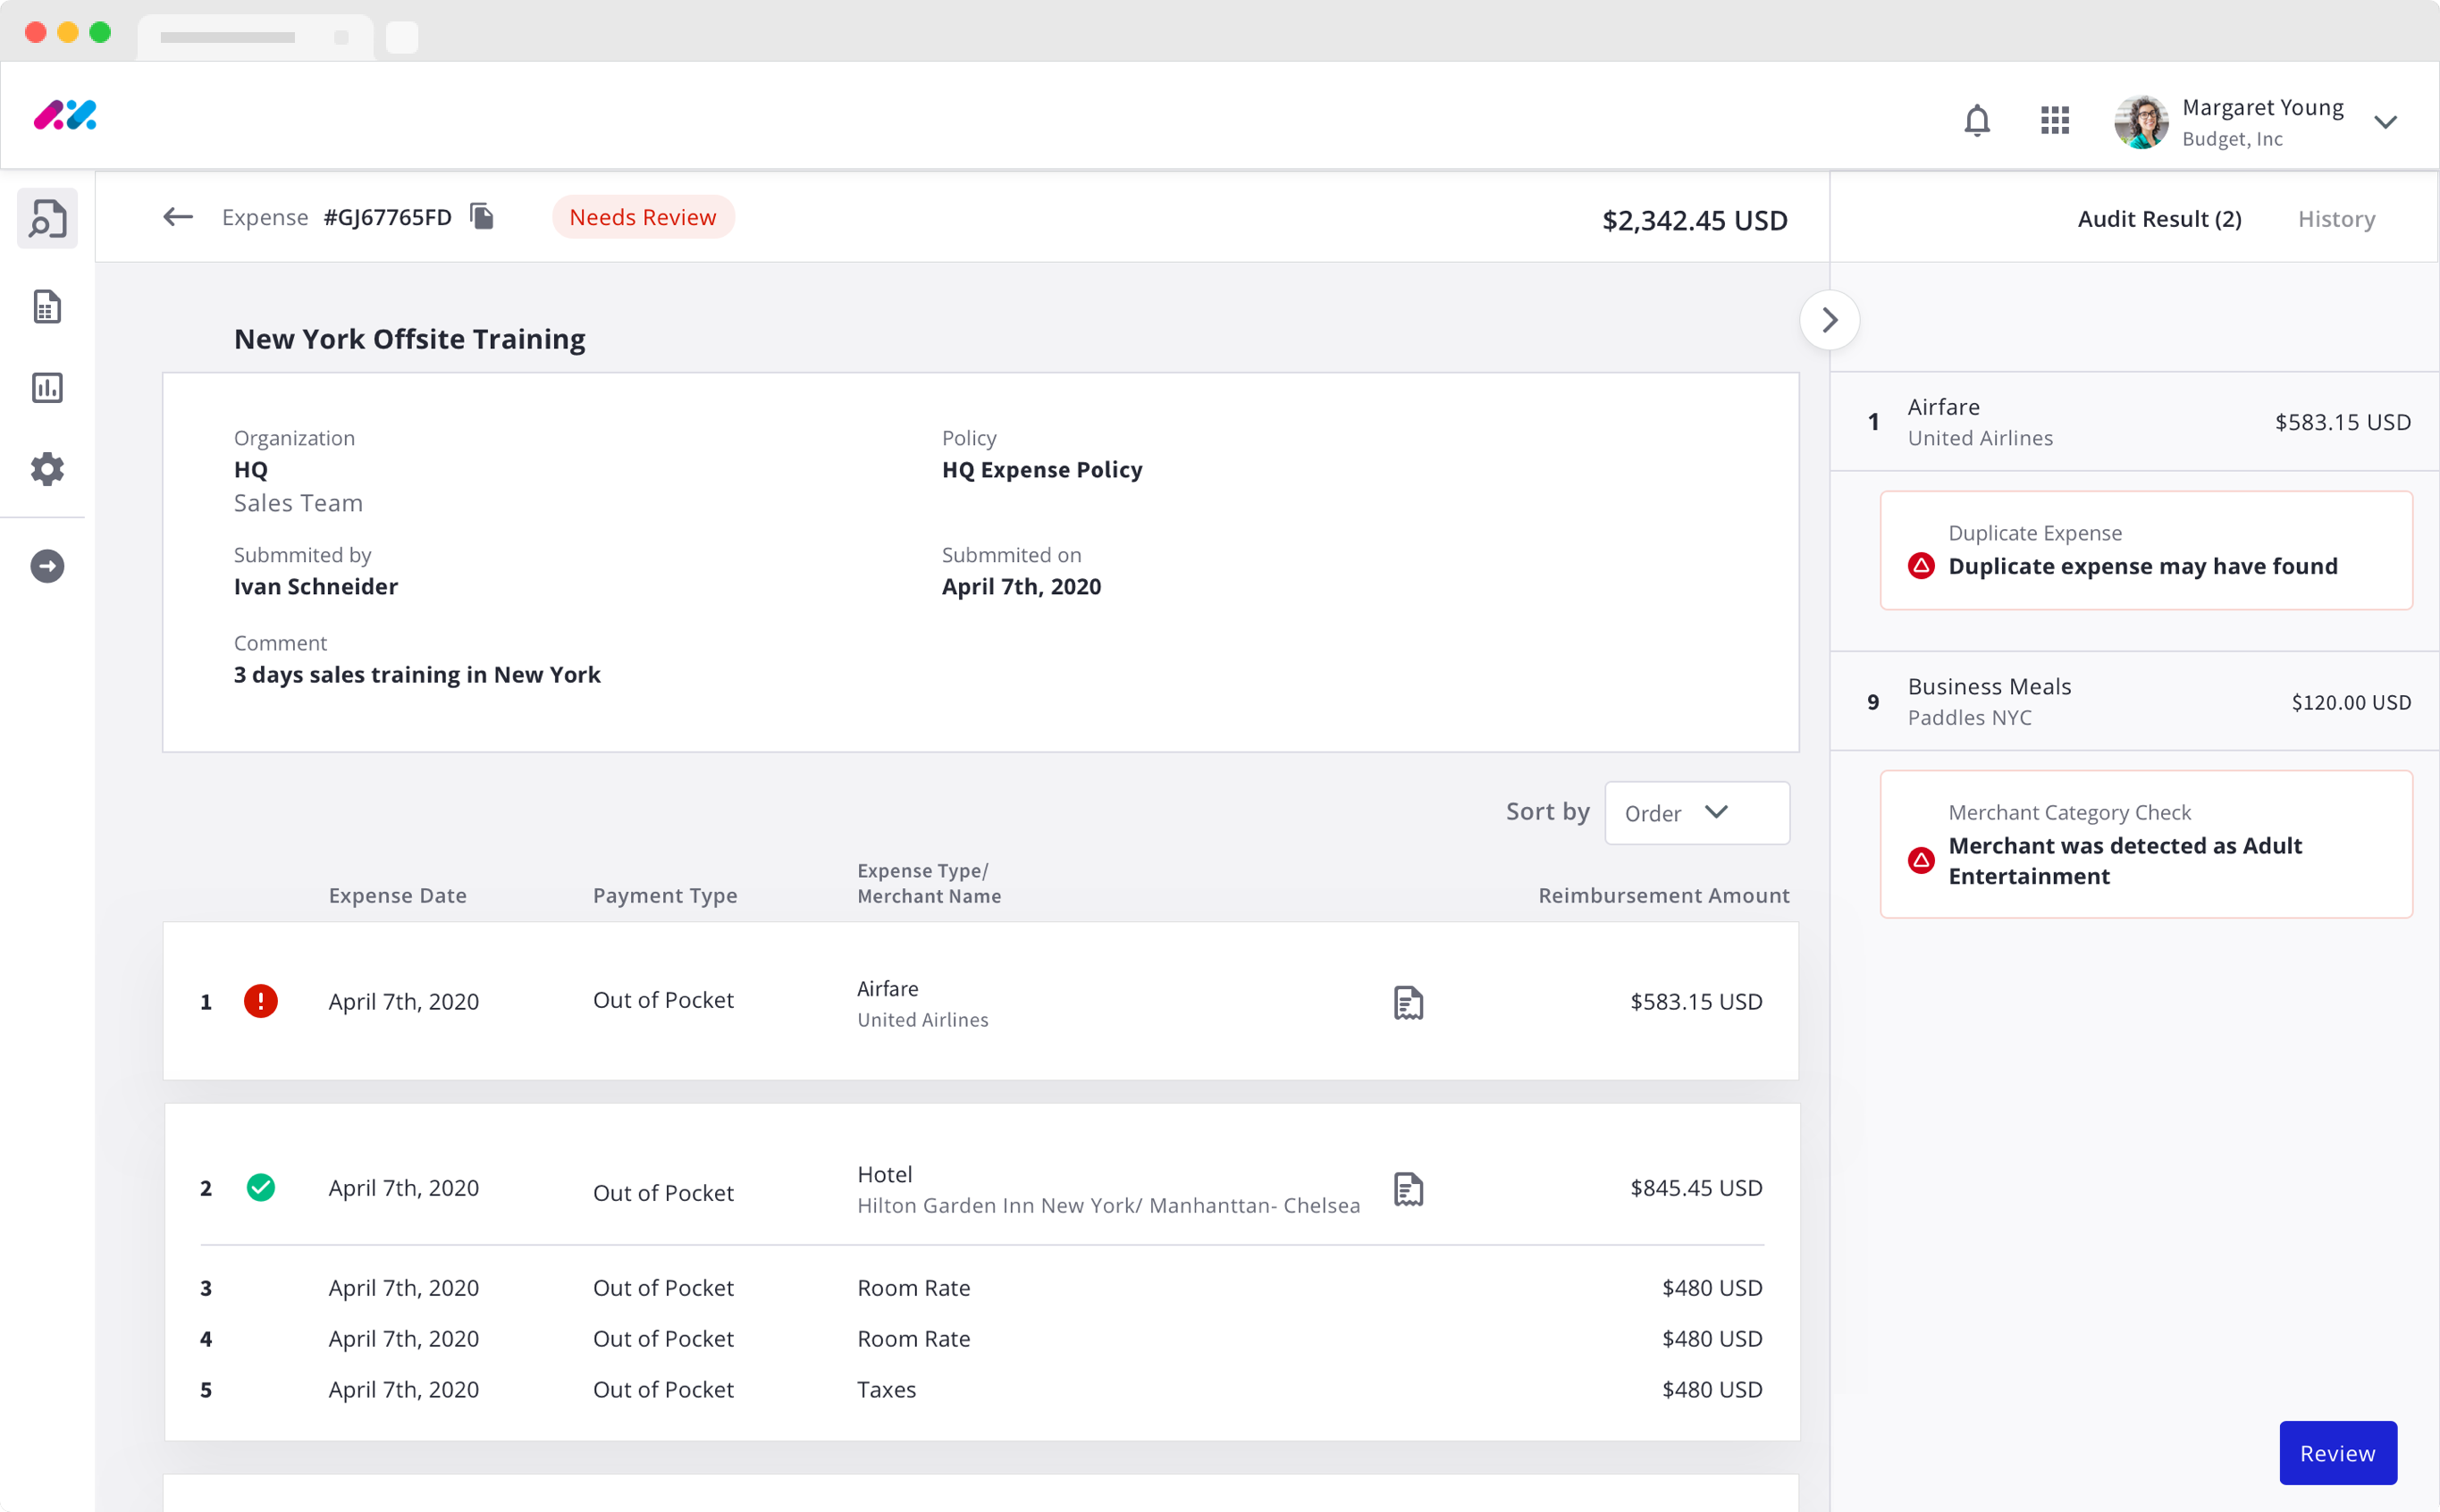Open the Duplicate Expense audit card
Image resolution: width=2440 pixels, height=1512 pixels.
(2146, 550)
